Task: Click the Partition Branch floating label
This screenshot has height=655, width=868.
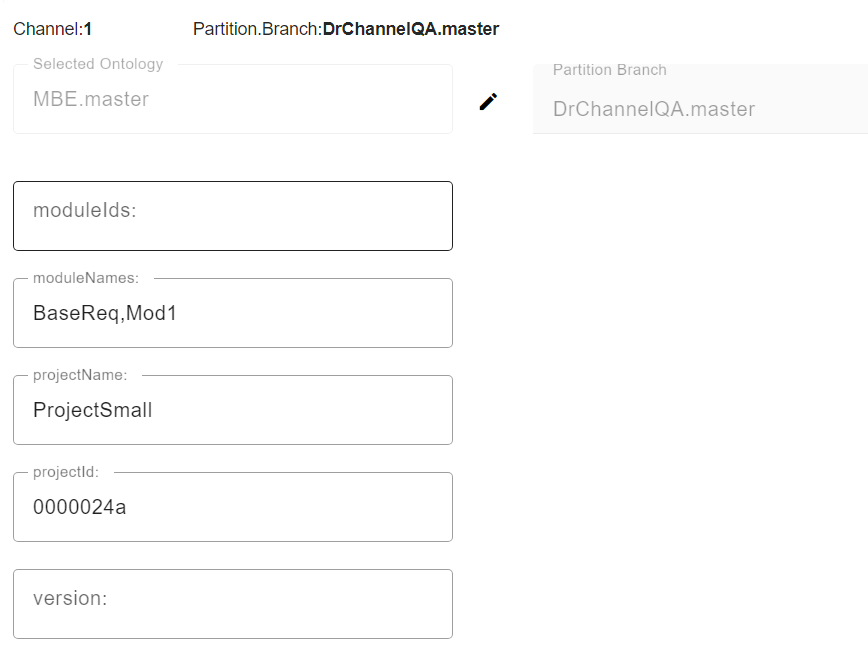Action: click(x=610, y=70)
